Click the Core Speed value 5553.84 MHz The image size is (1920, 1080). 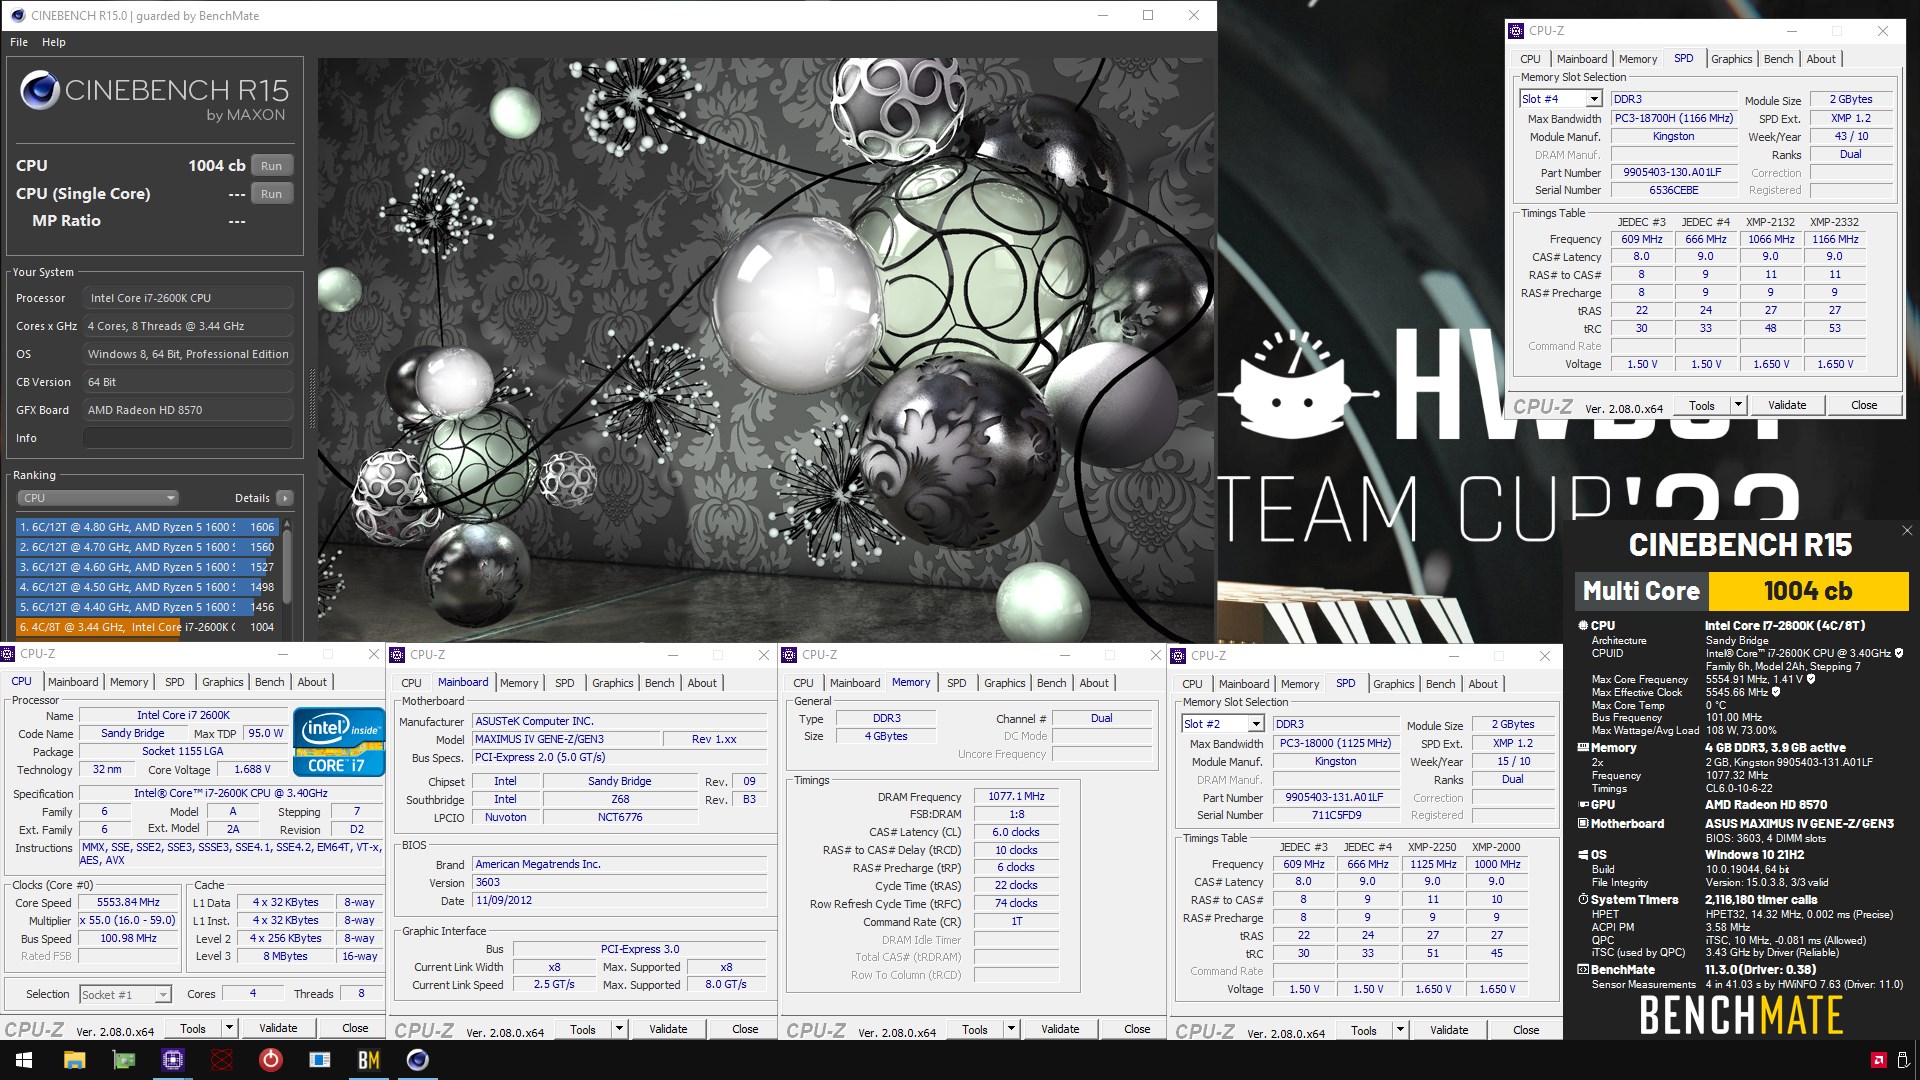click(128, 903)
